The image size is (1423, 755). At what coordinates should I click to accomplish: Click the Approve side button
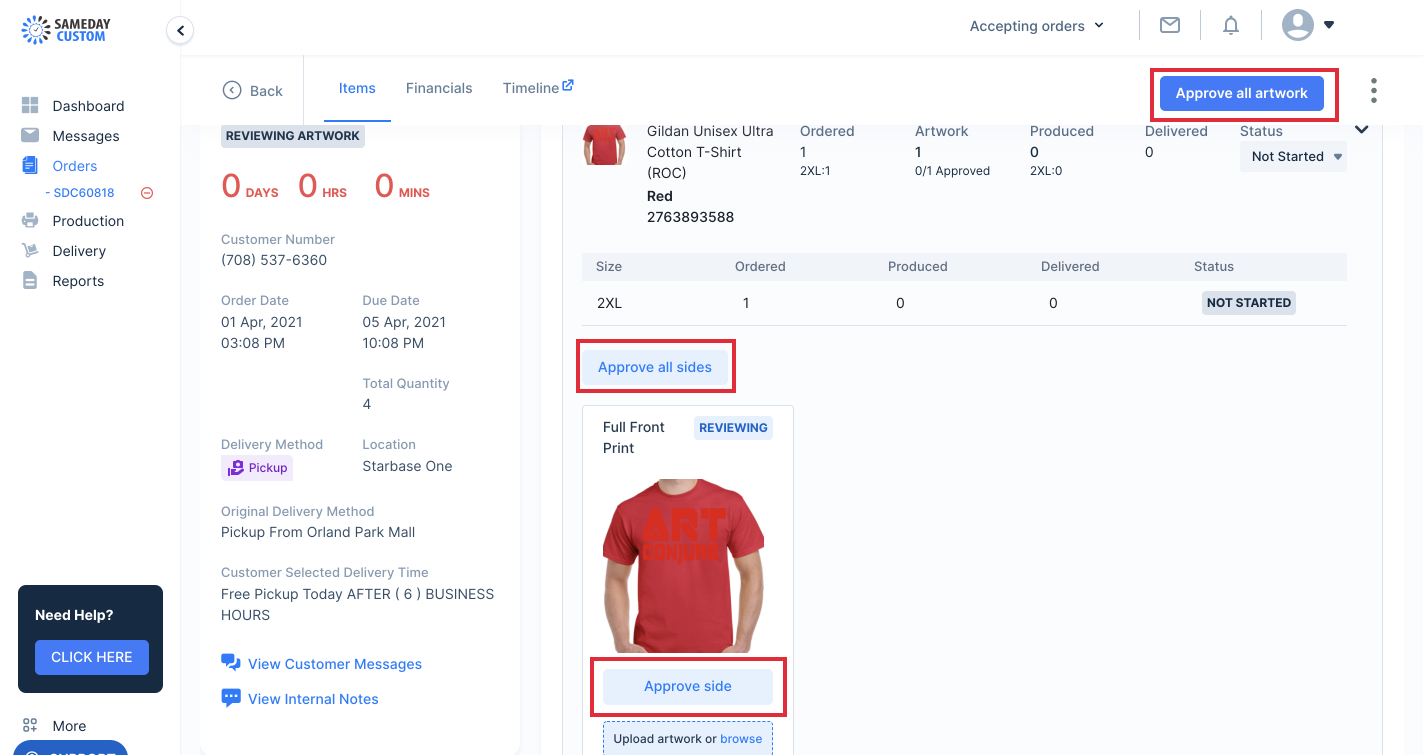pyautogui.click(x=688, y=686)
